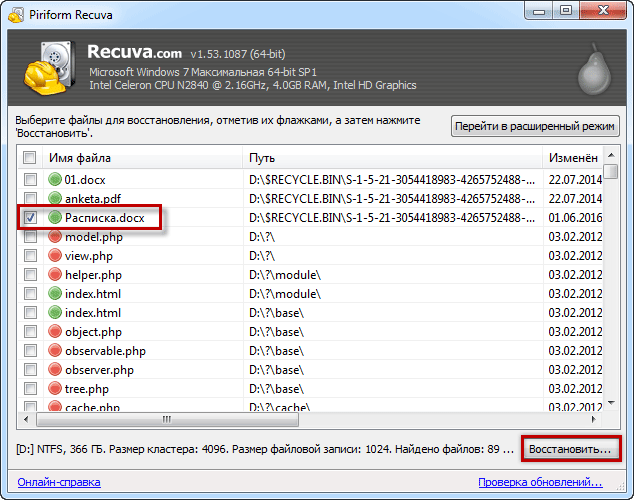Open the Проверка обновлений link

(x=547, y=482)
